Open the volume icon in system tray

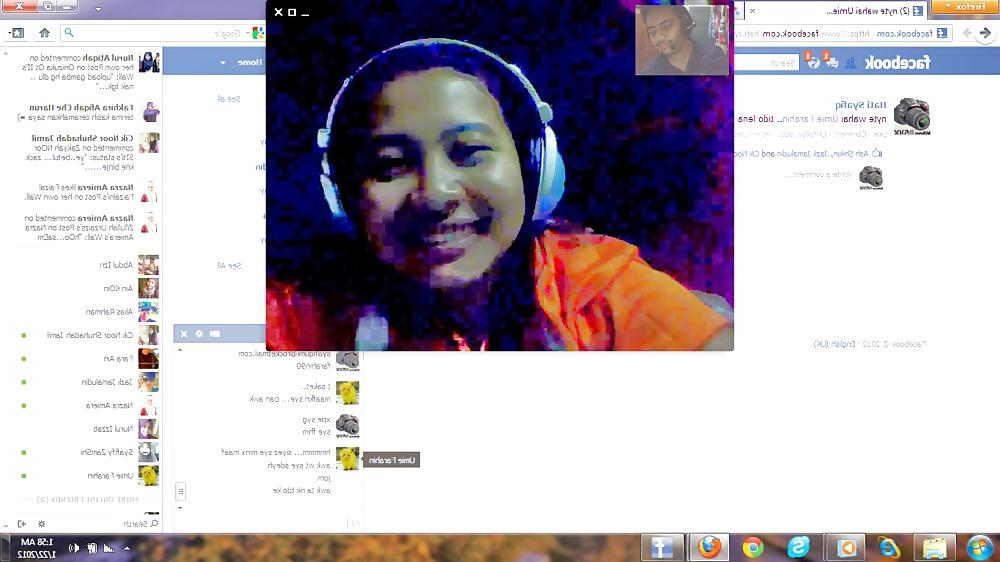tap(73, 548)
